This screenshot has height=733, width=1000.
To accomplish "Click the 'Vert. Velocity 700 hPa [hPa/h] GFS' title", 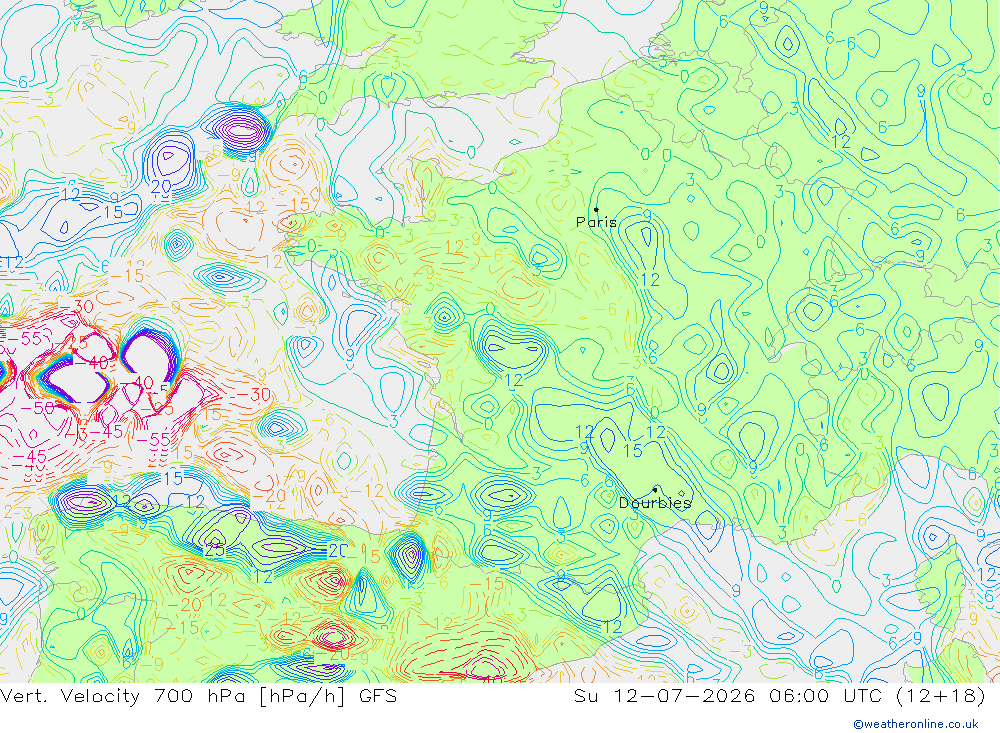I will [x=198, y=696].
